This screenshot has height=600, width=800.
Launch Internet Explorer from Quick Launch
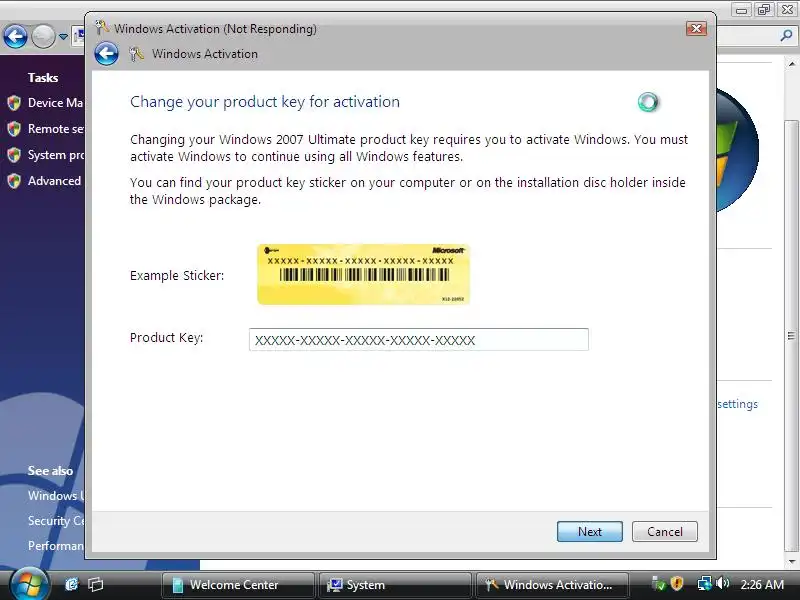coord(71,584)
